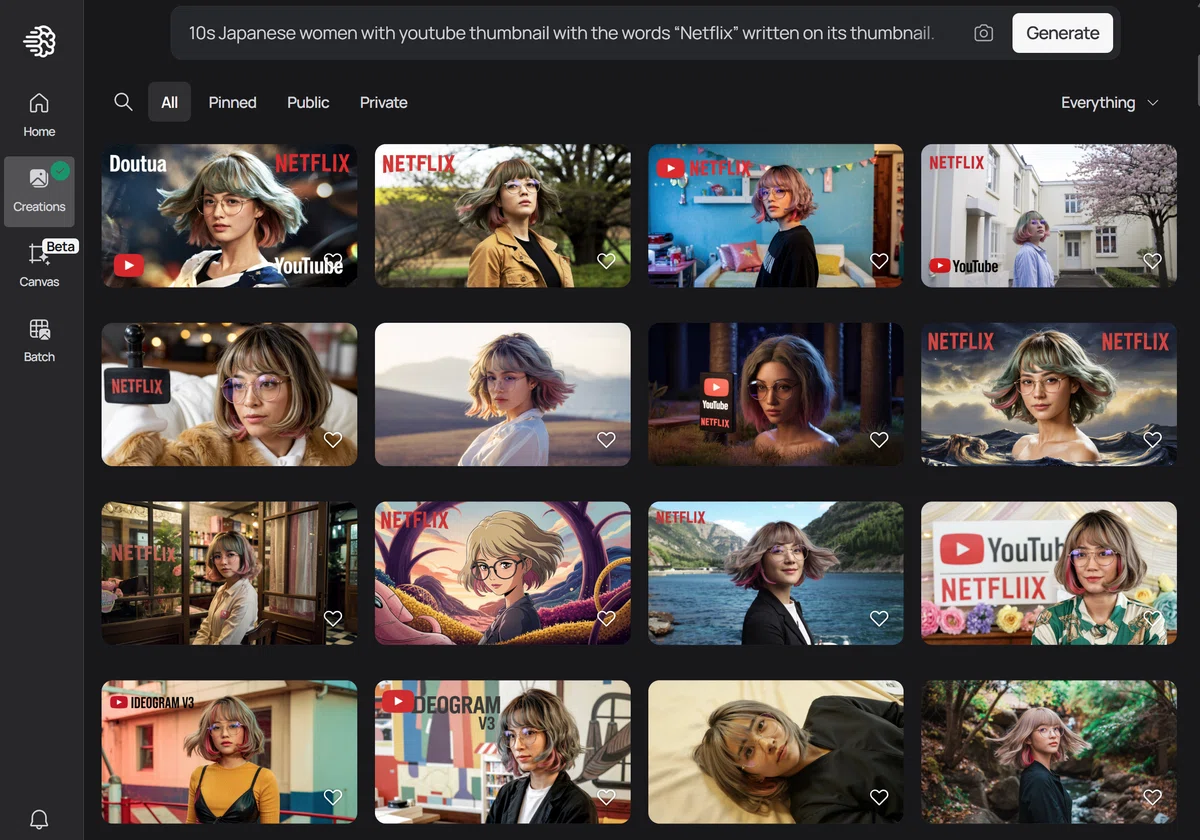Heart the ocean waves Netflix image
The image size is (1200, 840).
click(x=1152, y=439)
